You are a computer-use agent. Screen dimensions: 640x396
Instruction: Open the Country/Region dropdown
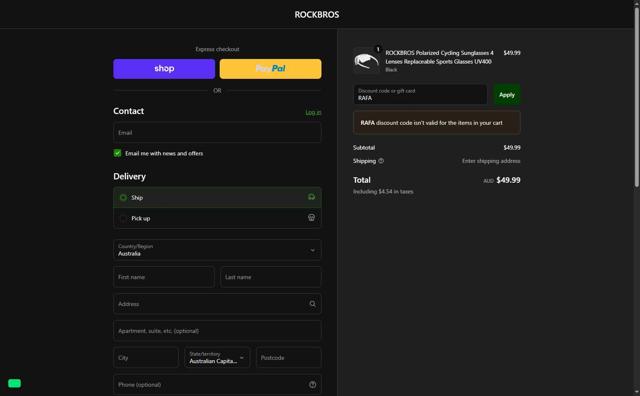point(217,249)
